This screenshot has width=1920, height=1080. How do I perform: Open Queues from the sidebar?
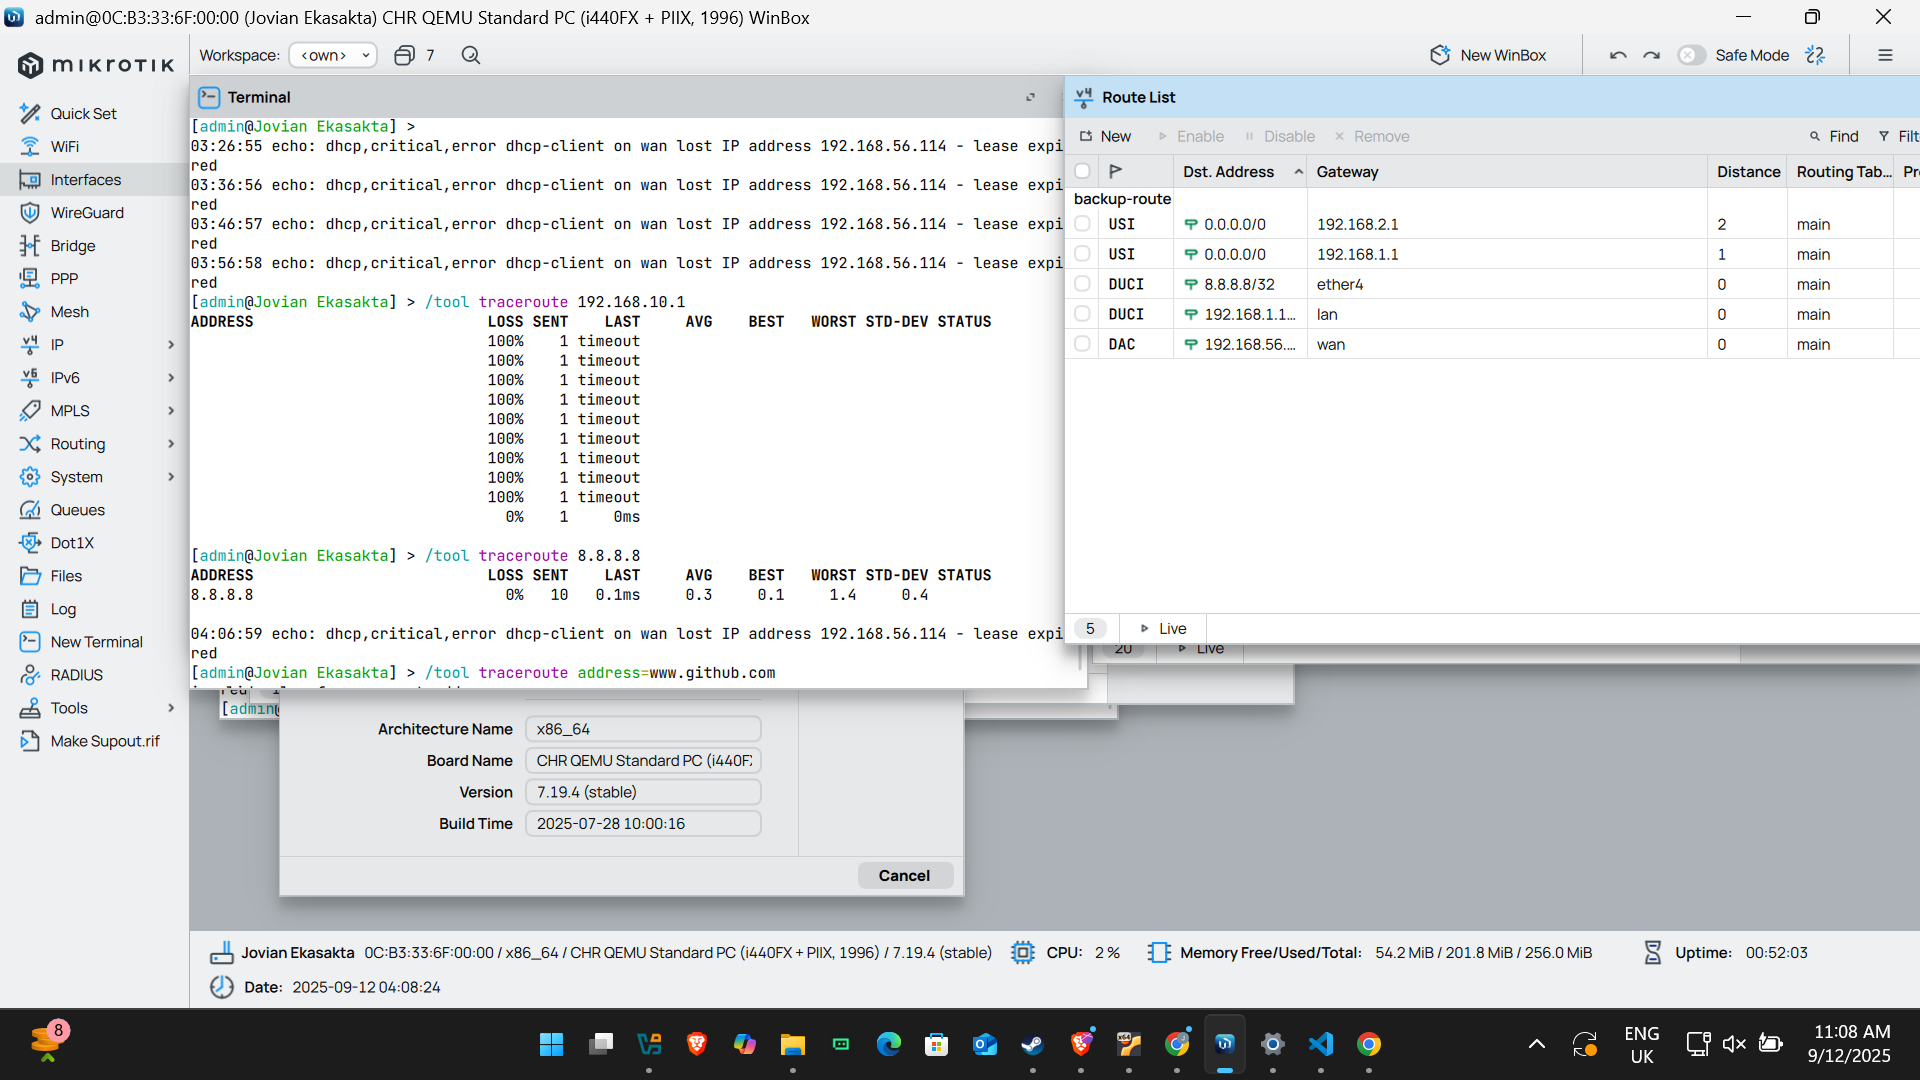click(78, 510)
